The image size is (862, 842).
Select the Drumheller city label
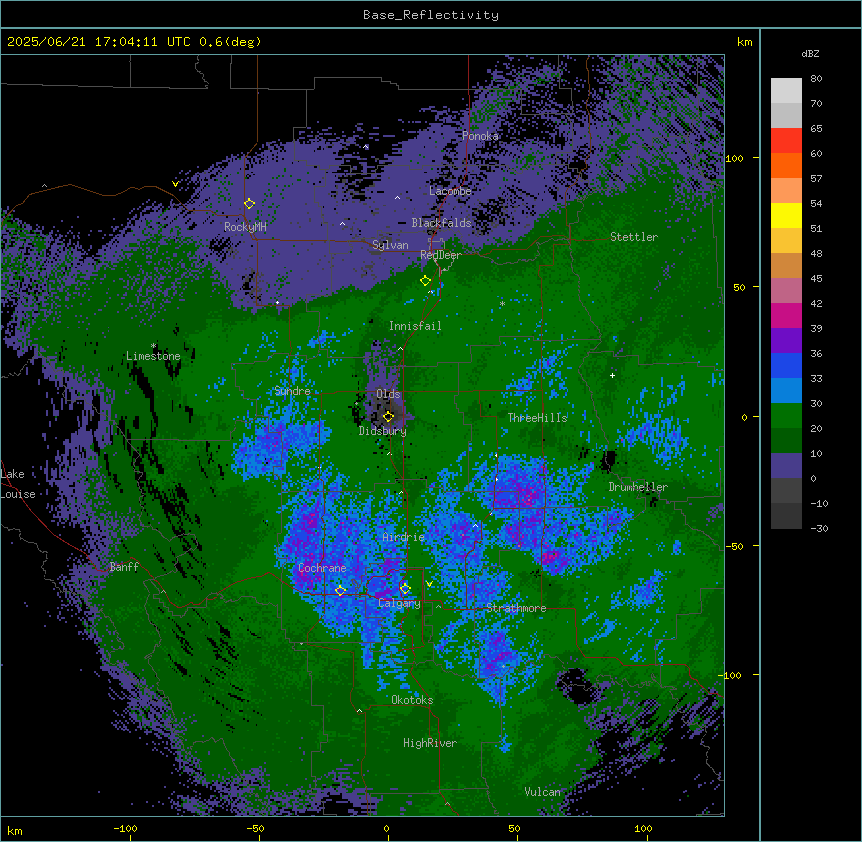[638, 487]
